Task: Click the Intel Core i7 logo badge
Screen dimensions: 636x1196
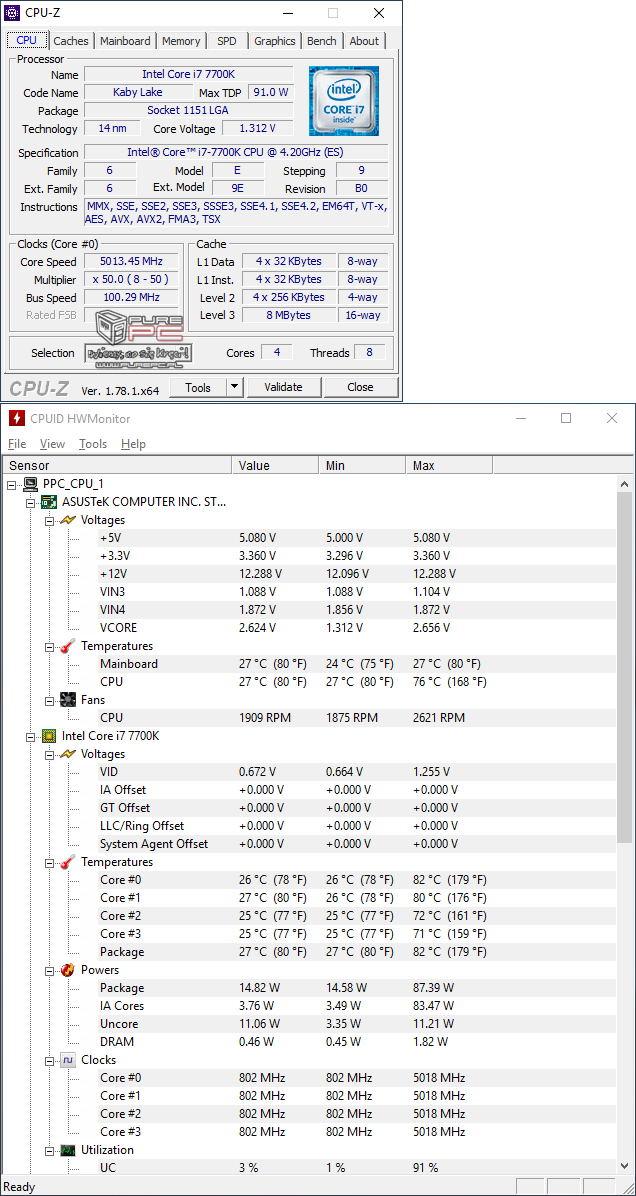Action: (343, 100)
